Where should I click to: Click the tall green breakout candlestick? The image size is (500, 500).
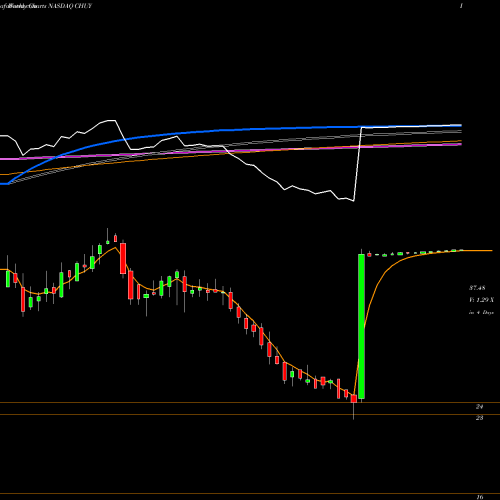pos(361,326)
